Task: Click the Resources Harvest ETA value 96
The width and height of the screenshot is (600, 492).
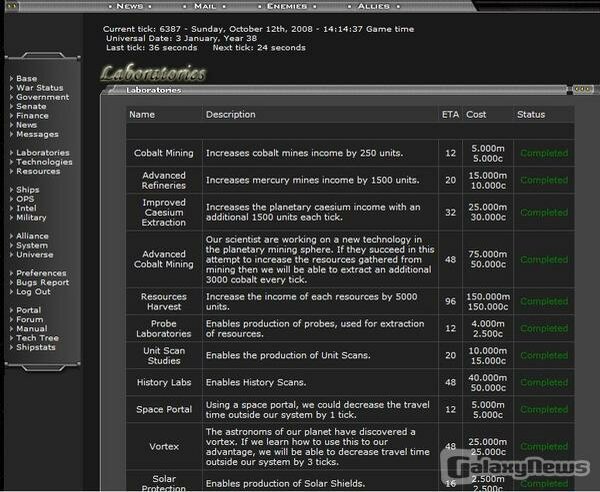Action: [x=450, y=301]
